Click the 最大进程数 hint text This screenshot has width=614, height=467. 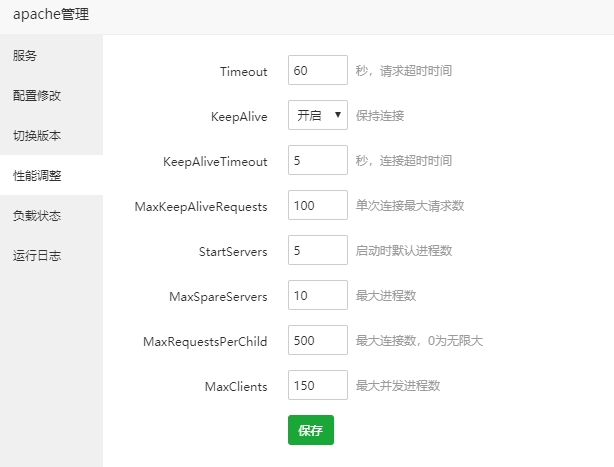click(x=386, y=296)
